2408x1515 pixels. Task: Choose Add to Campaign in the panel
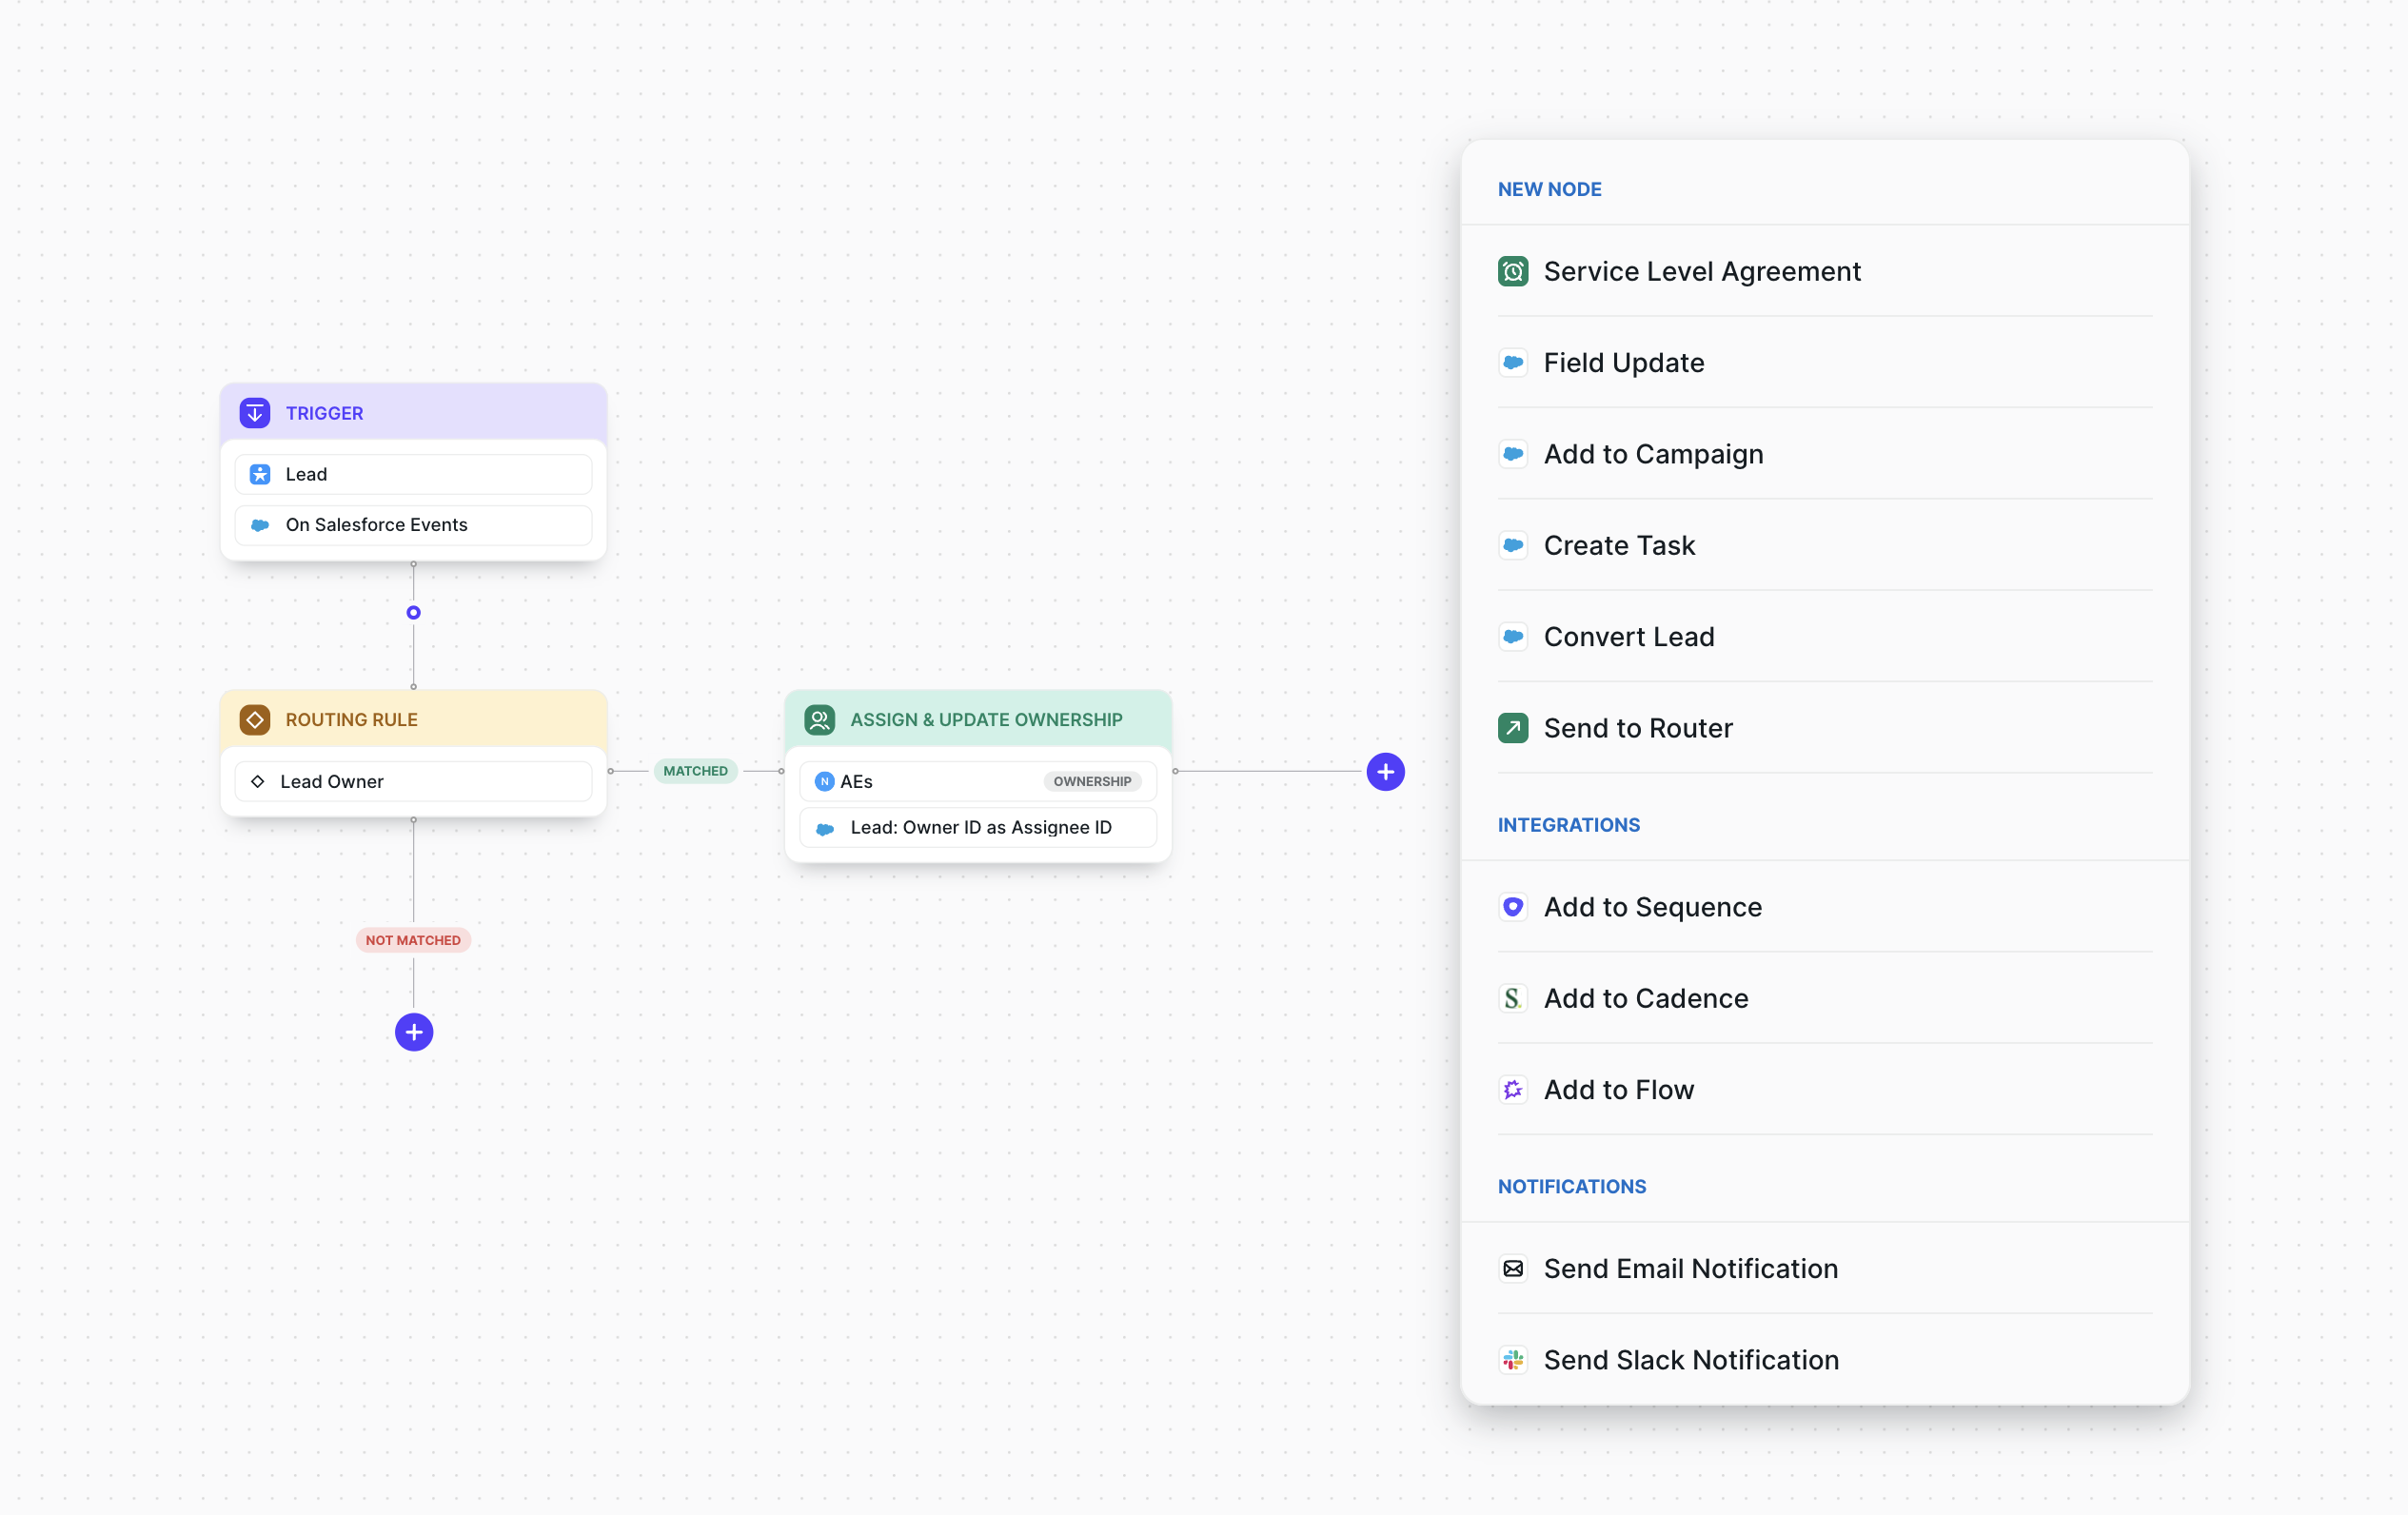[x=1653, y=453]
